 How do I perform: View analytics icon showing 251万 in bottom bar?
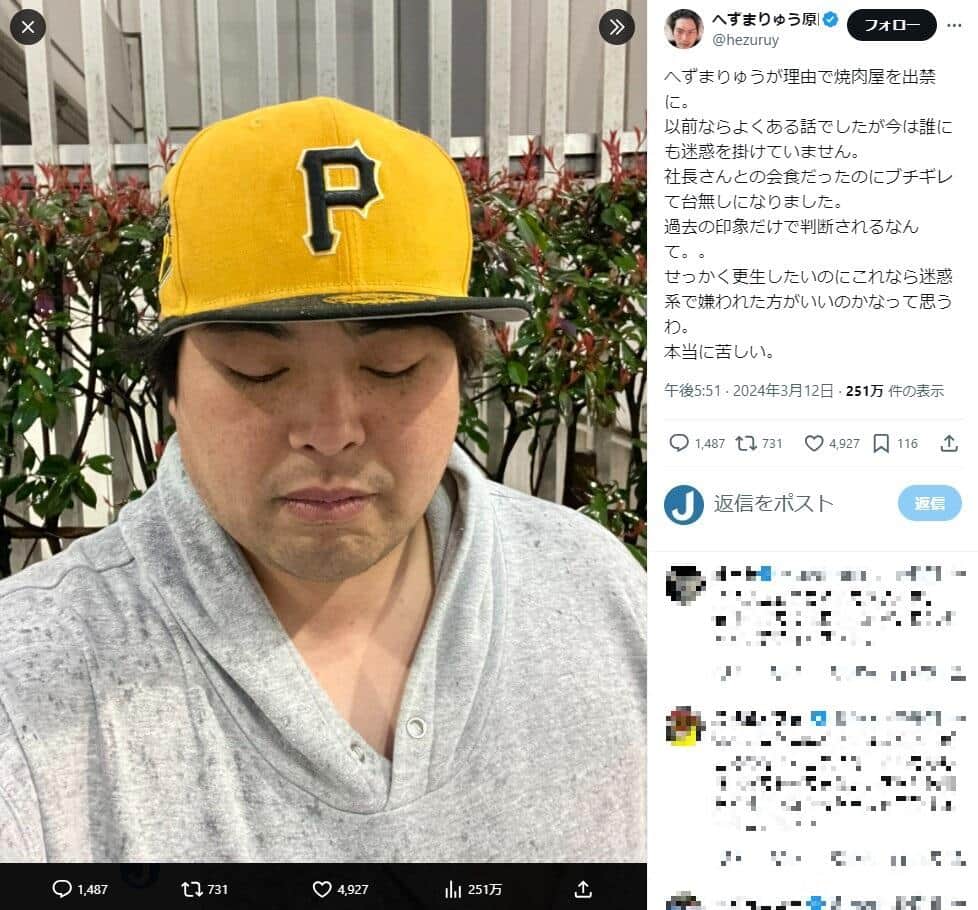[452, 889]
